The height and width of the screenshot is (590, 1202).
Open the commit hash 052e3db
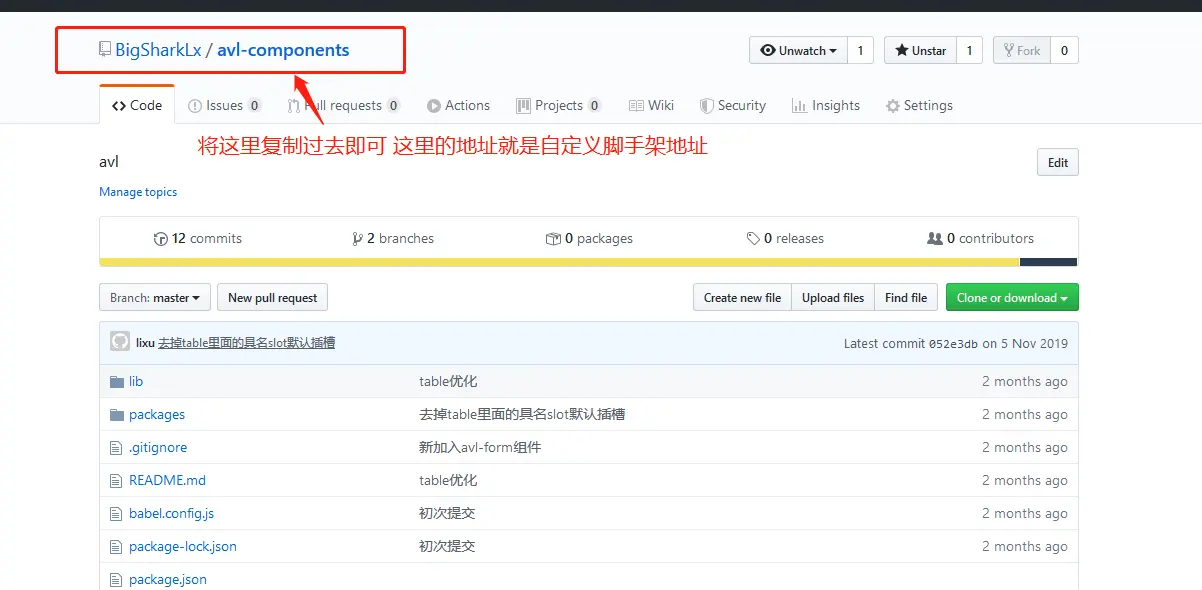(x=954, y=343)
